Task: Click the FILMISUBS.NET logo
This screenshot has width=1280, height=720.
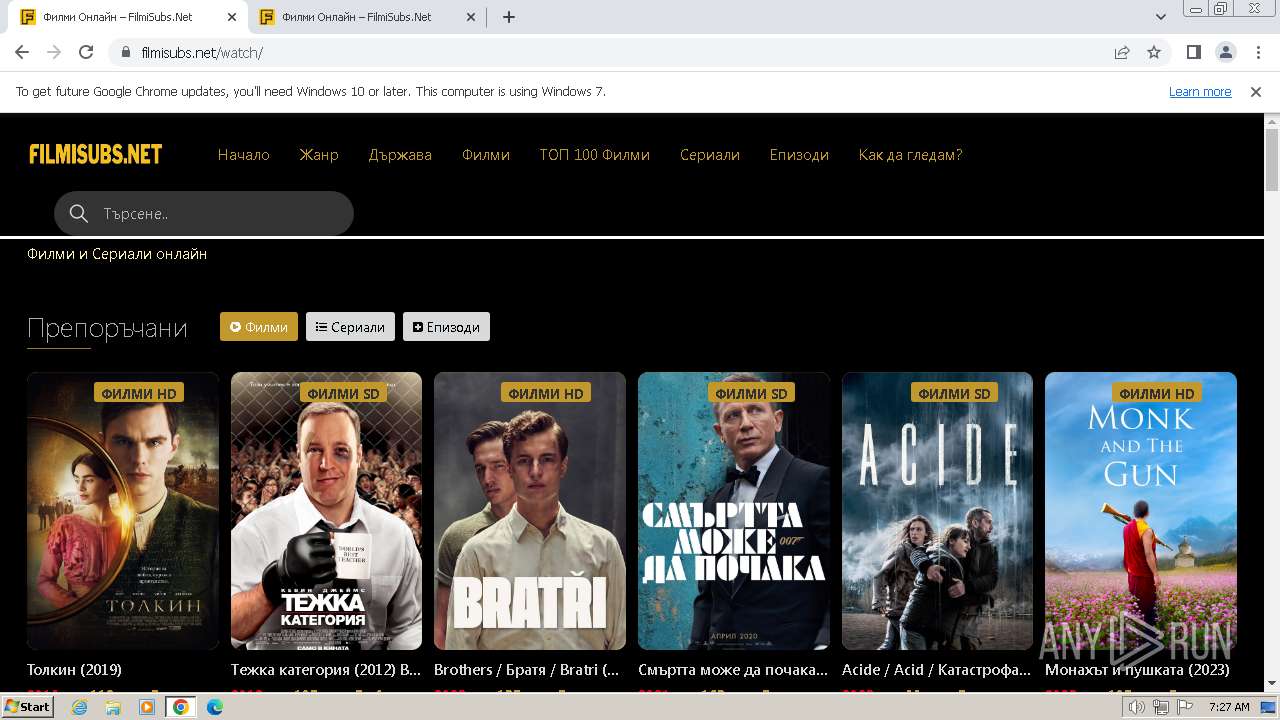Action: point(96,154)
